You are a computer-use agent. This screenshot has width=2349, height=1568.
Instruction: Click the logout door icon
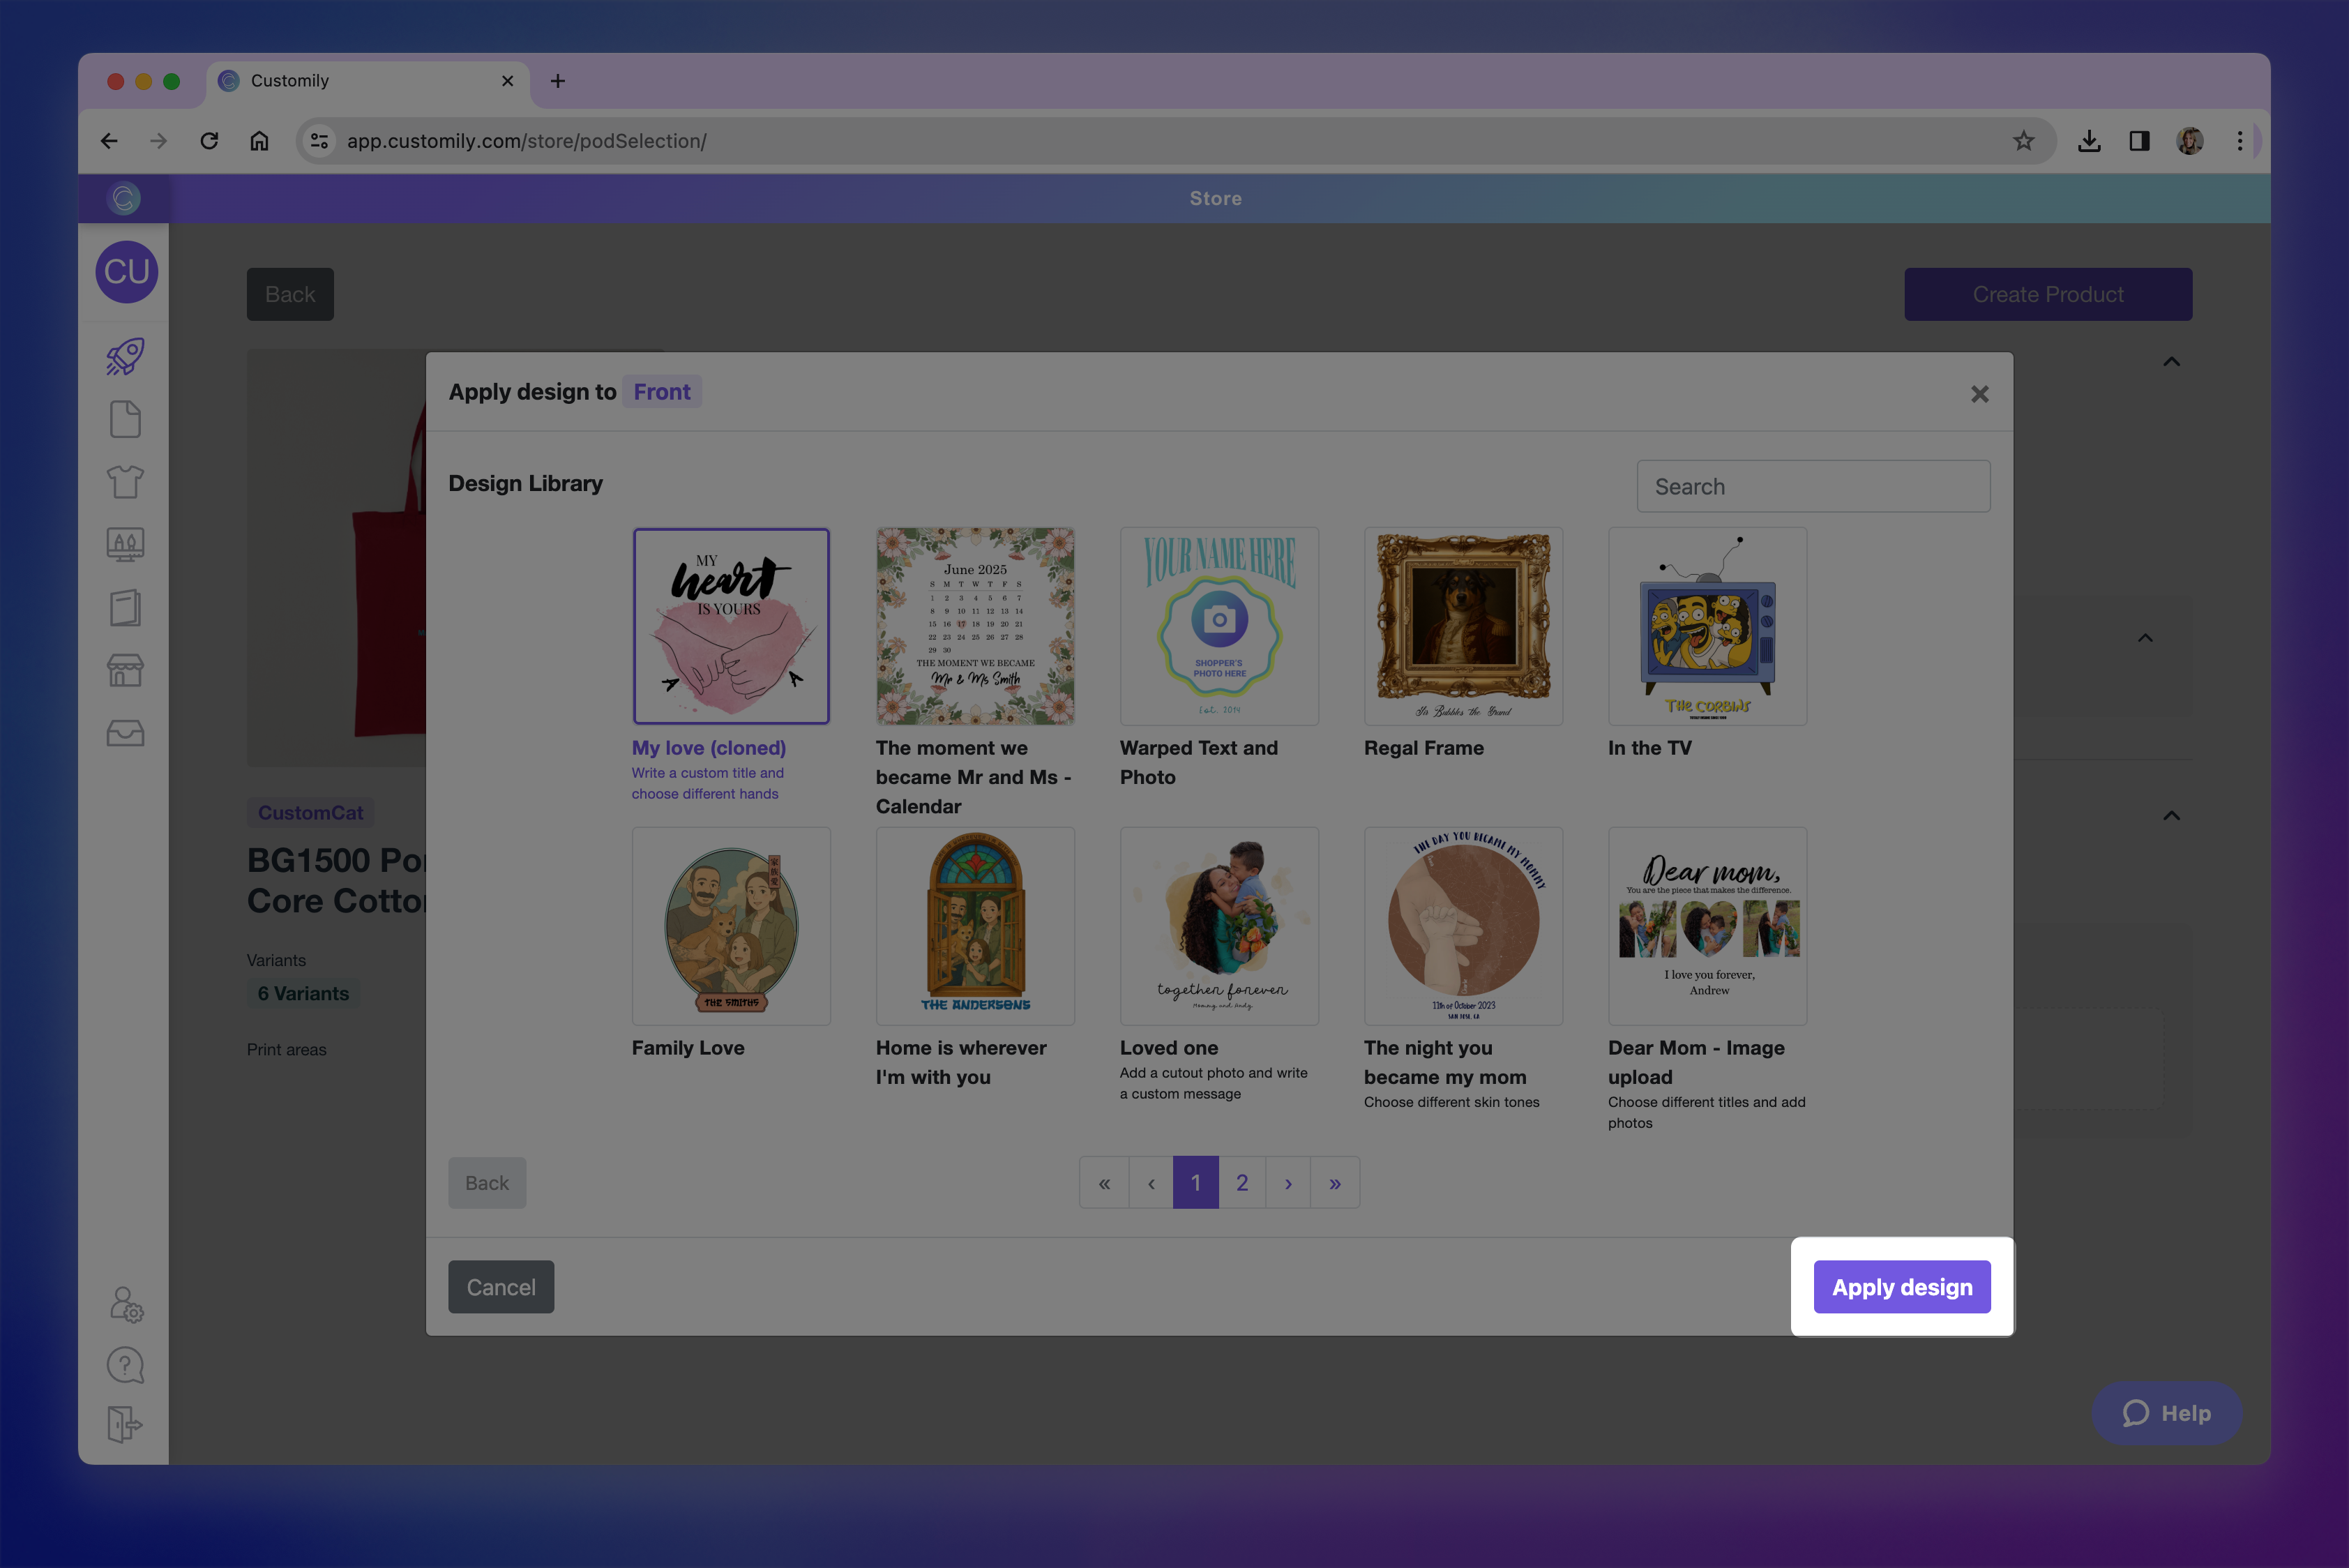pyautogui.click(x=125, y=1424)
